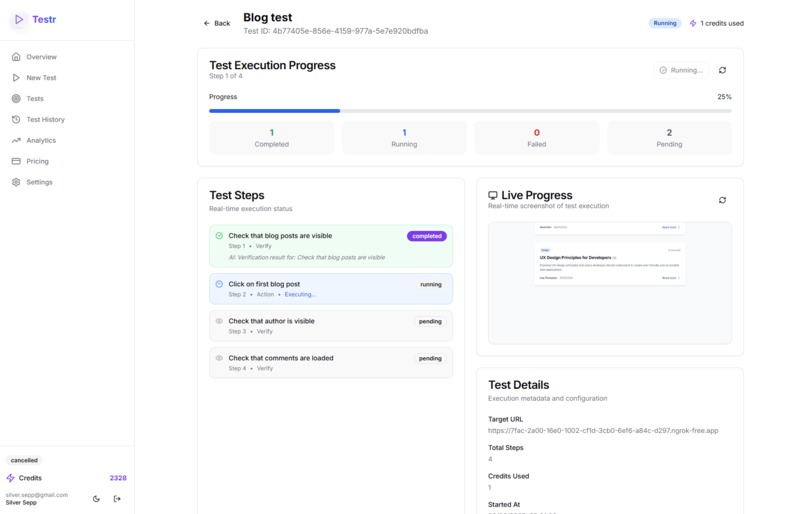Click the silver.sepp@gmail.com account text

coord(36,495)
